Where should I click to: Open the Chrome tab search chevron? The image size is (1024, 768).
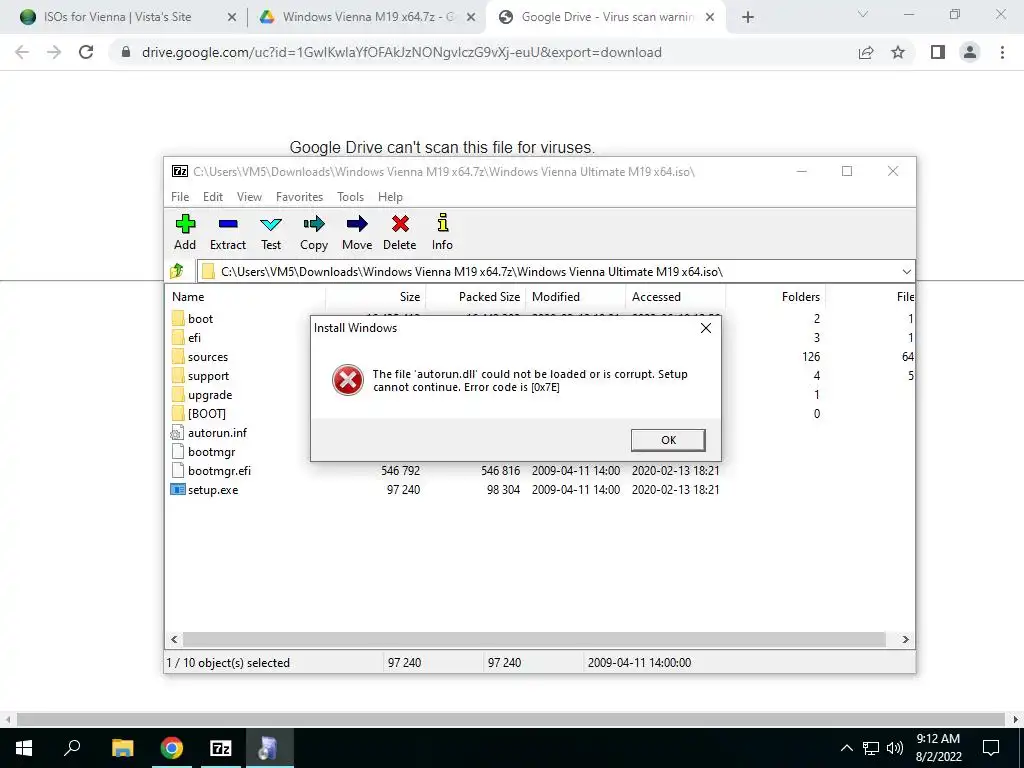pyautogui.click(x=863, y=14)
